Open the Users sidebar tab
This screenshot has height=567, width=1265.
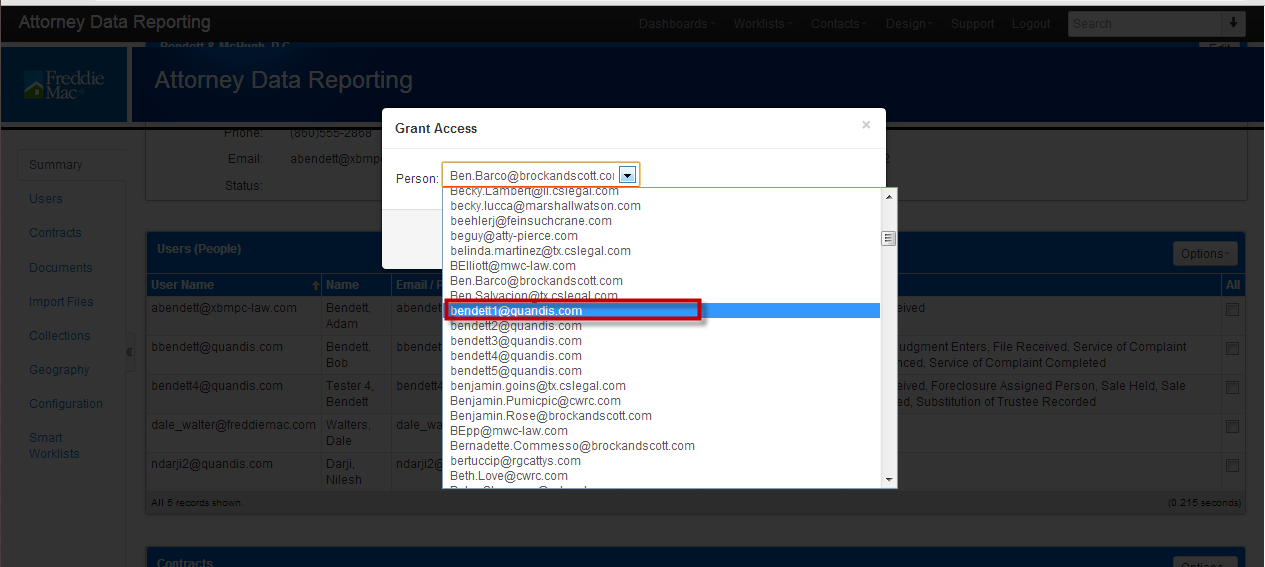point(46,199)
